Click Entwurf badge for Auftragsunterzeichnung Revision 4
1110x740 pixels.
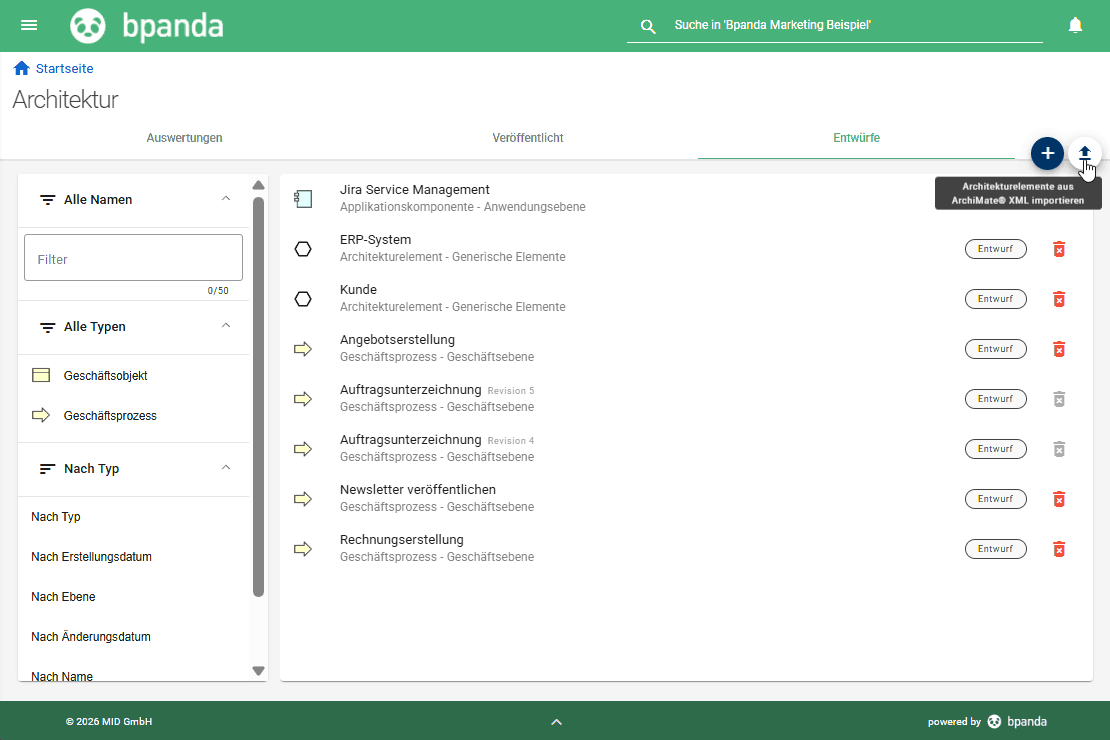[995, 449]
